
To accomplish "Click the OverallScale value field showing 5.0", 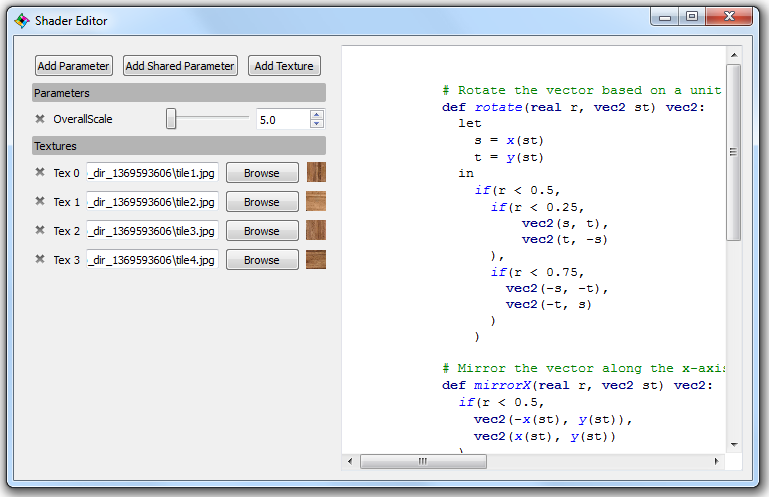I will 282,119.
